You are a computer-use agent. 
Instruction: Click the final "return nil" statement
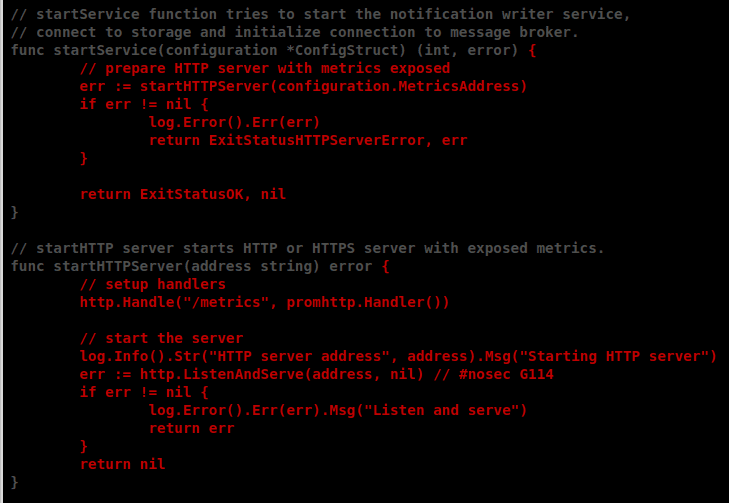click(x=122, y=464)
